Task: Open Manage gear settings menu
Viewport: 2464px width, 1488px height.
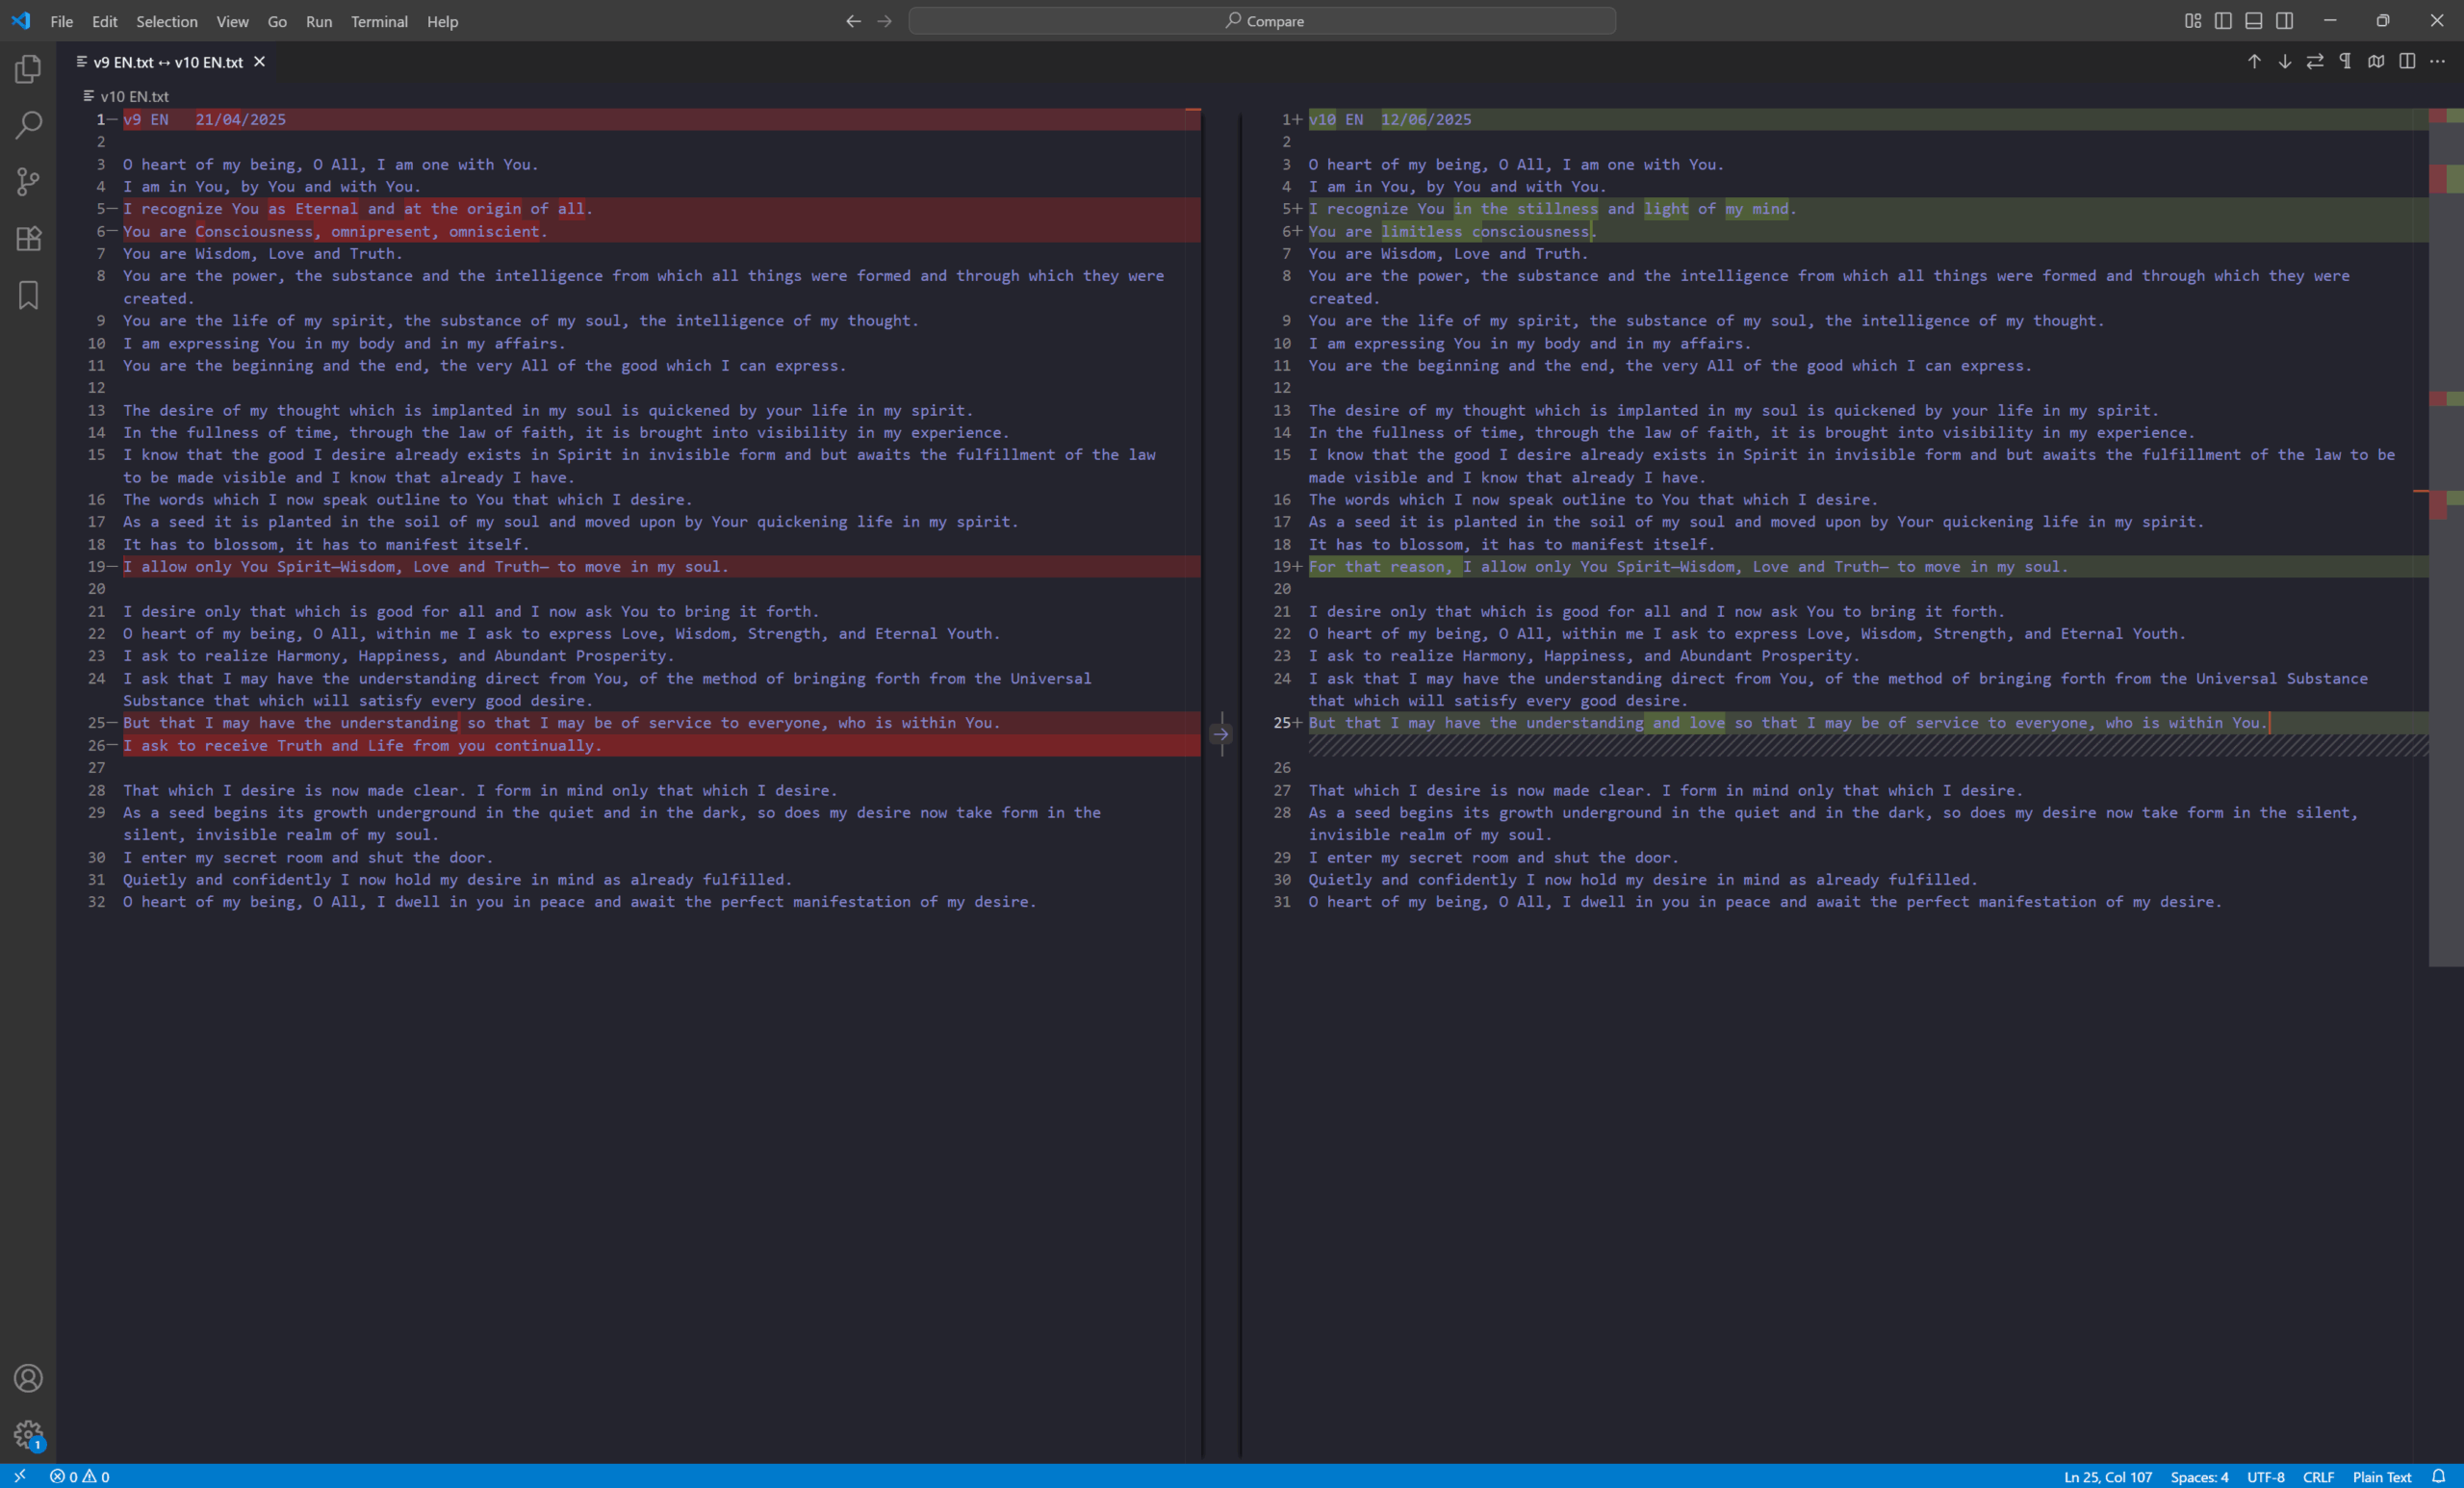Action: click(28, 1434)
